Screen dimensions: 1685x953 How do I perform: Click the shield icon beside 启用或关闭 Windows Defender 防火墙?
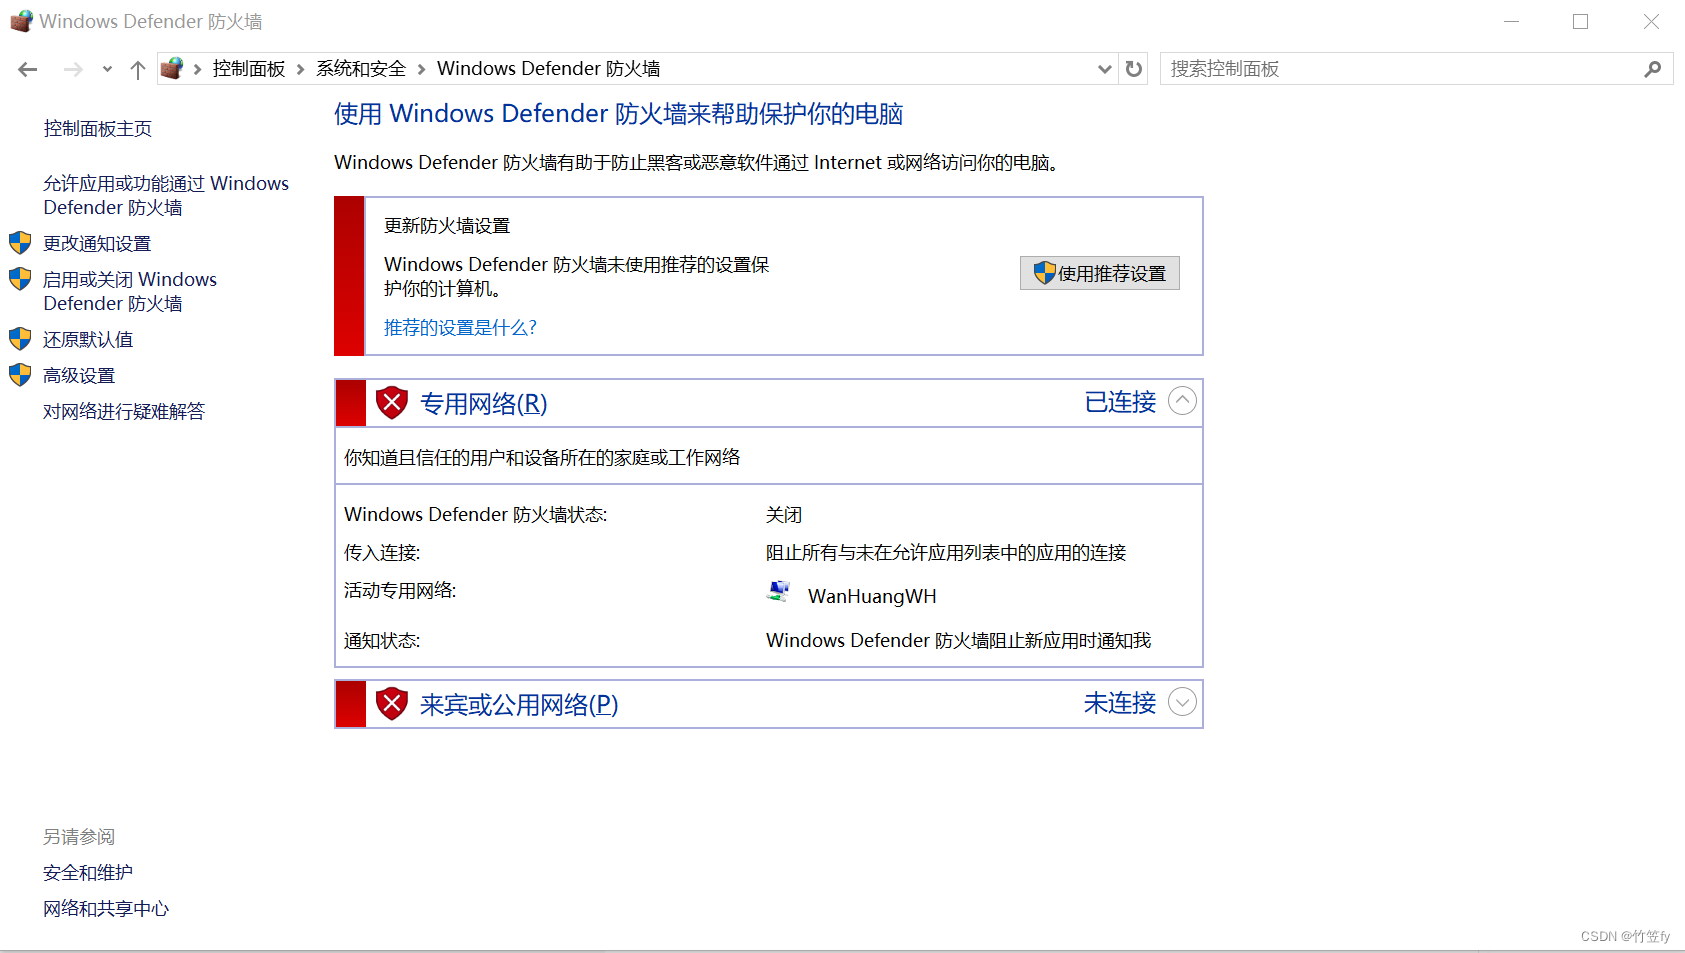20,279
